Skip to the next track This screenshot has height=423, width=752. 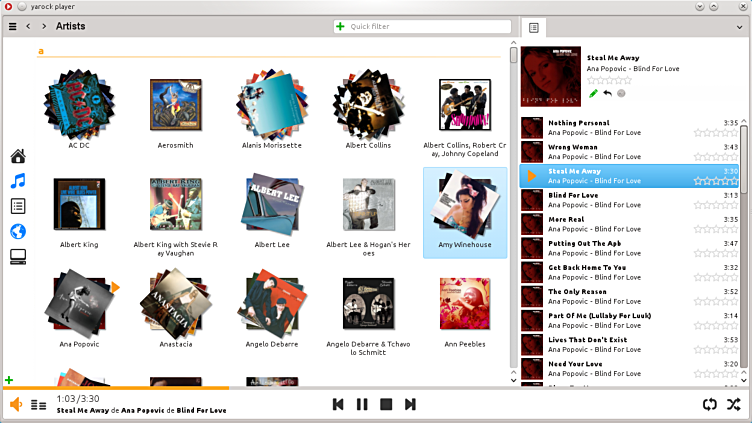coord(410,404)
